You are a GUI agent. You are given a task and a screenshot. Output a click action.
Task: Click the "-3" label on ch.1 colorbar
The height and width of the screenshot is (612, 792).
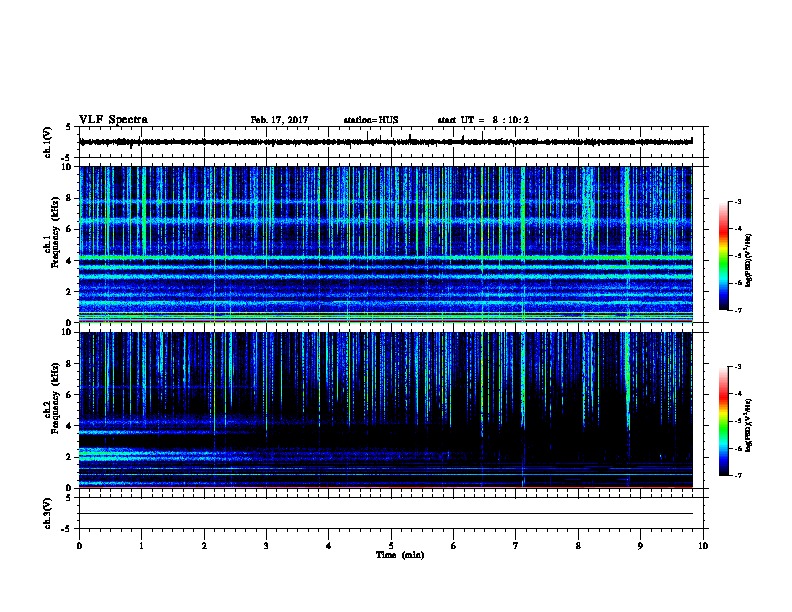coord(737,201)
